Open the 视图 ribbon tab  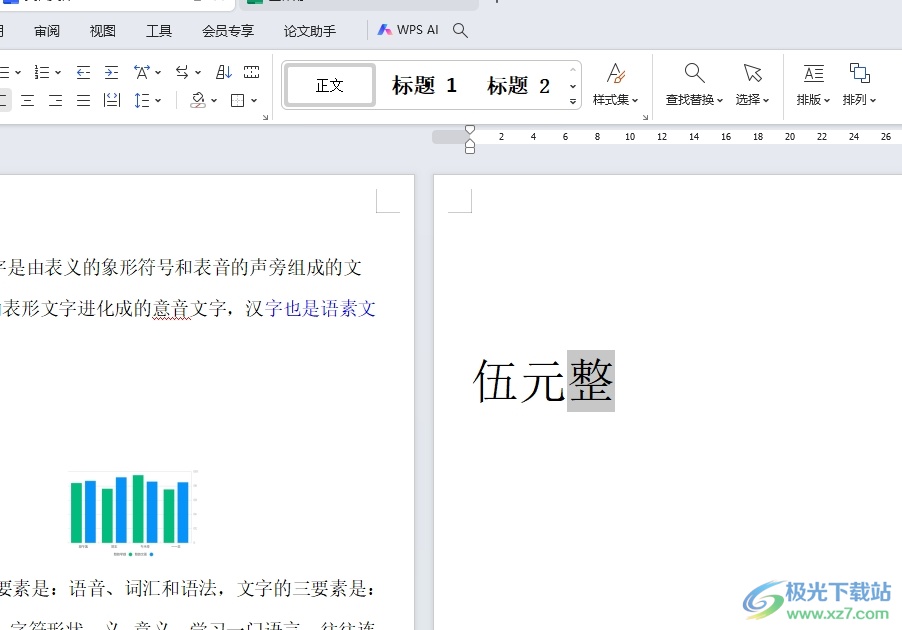pos(103,31)
